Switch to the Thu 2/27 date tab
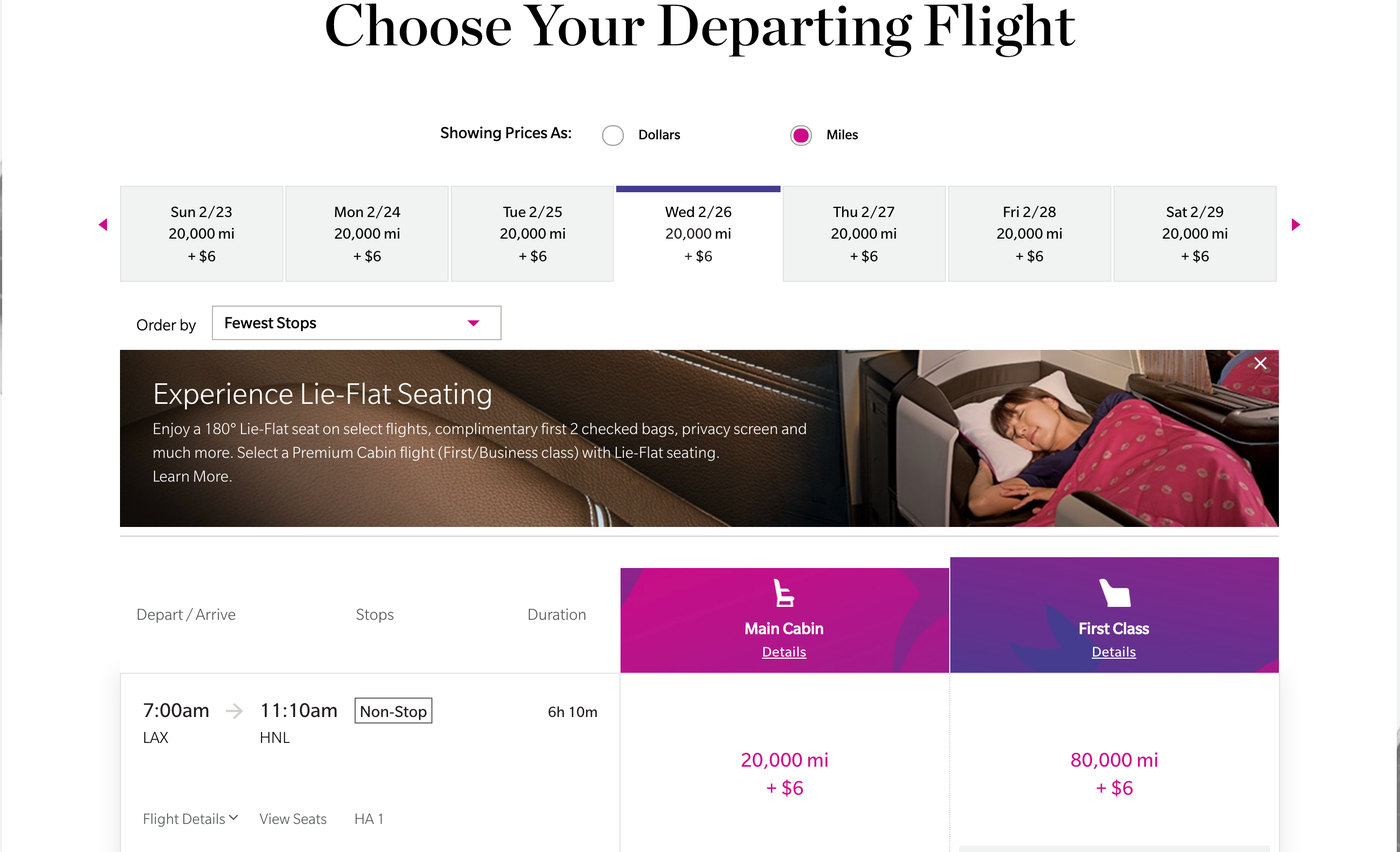This screenshot has height=852, width=1400. pyautogui.click(x=863, y=233)
